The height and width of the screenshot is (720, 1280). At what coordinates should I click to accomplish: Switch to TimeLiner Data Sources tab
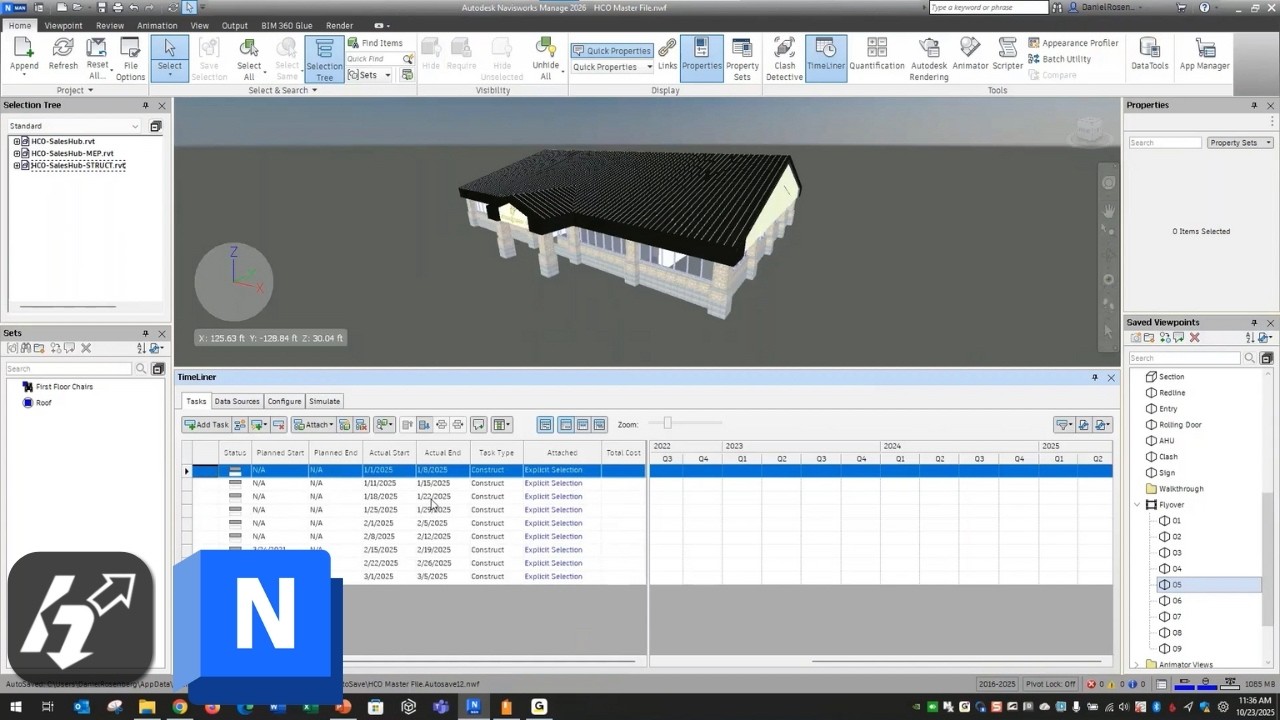point(237,401)
